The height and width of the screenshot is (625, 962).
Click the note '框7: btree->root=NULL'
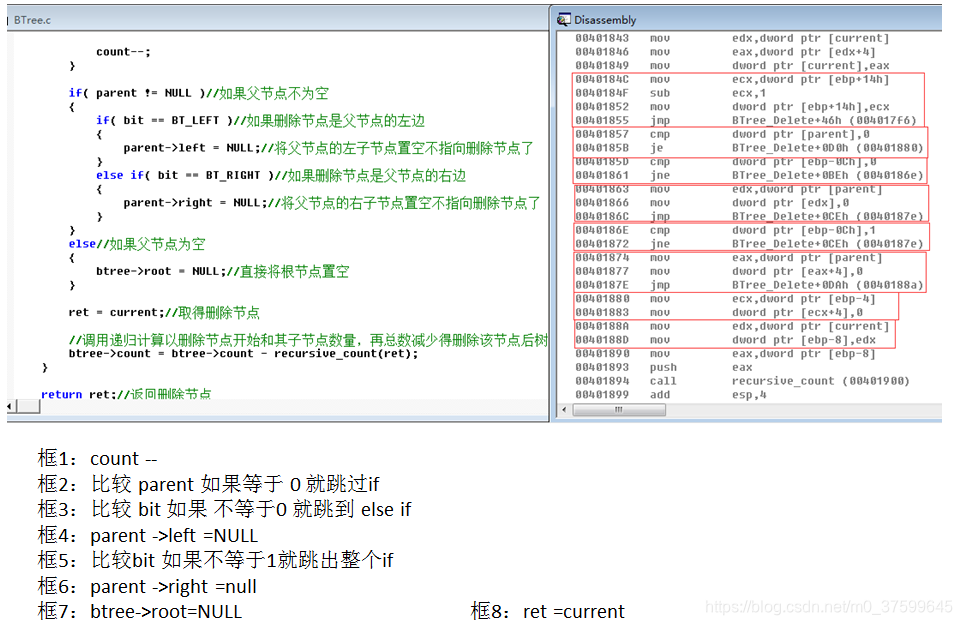coord(139,611)
